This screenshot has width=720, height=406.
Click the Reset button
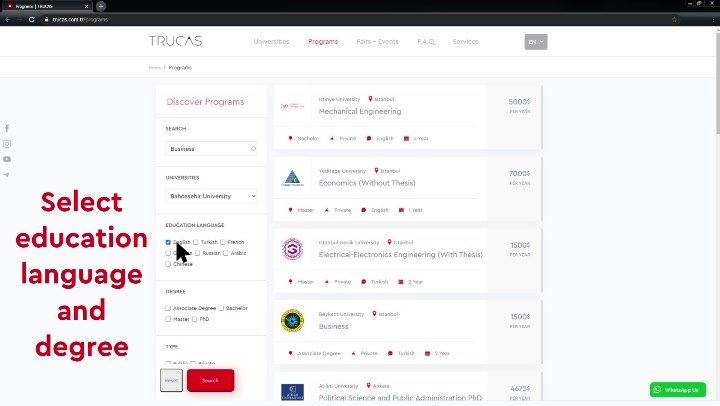[171, 380]
